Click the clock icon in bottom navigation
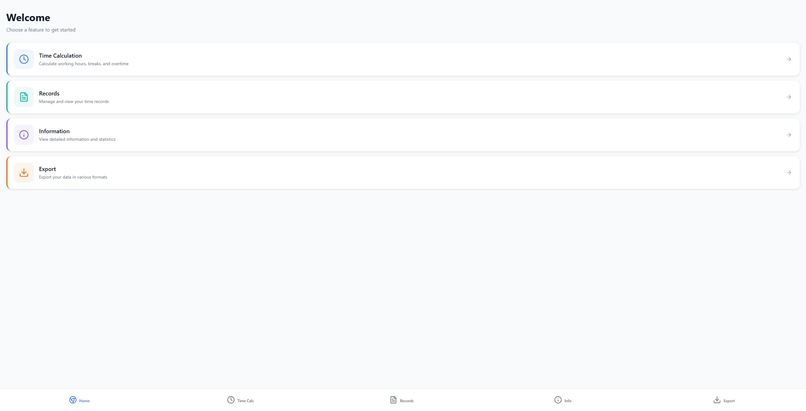Image resolution: width=806 pixels, height=411 pixels. pos(231,400)
